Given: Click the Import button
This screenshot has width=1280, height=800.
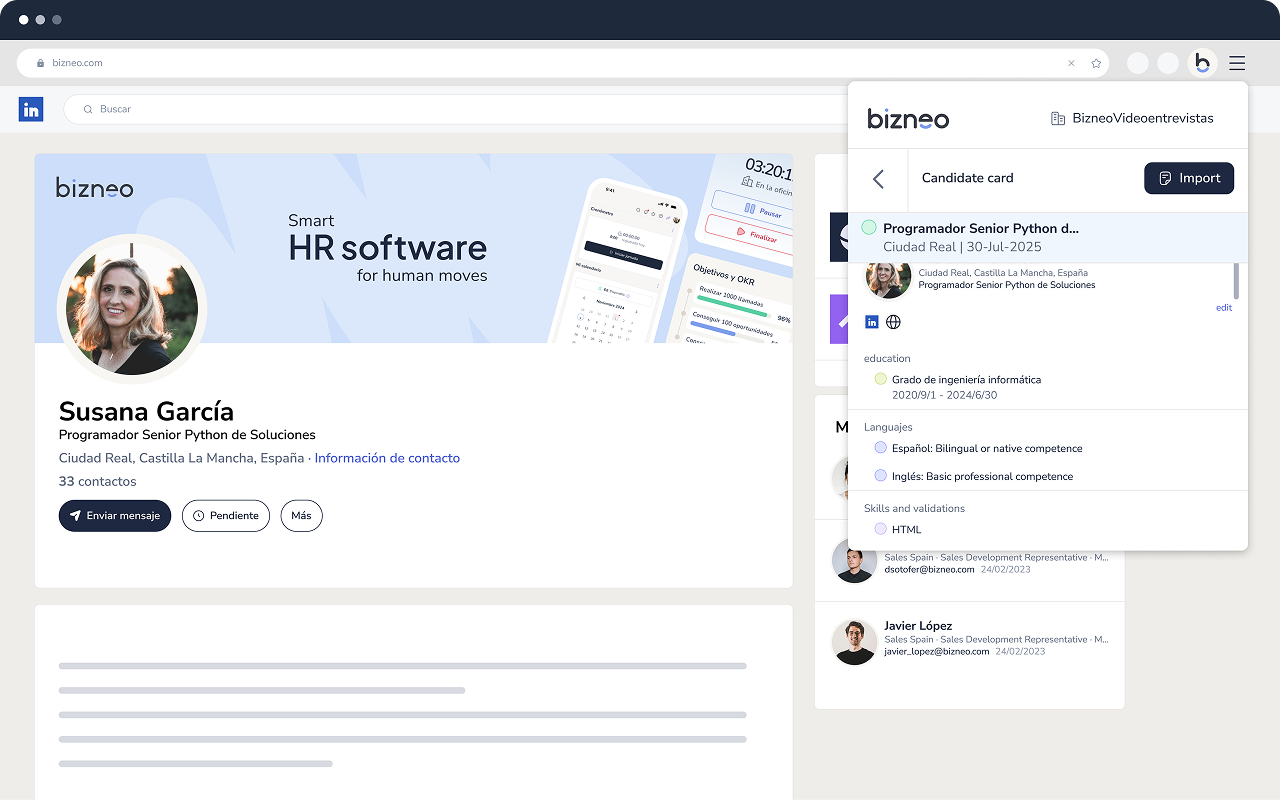Looking at the screenshot, I should point(1189,178).
